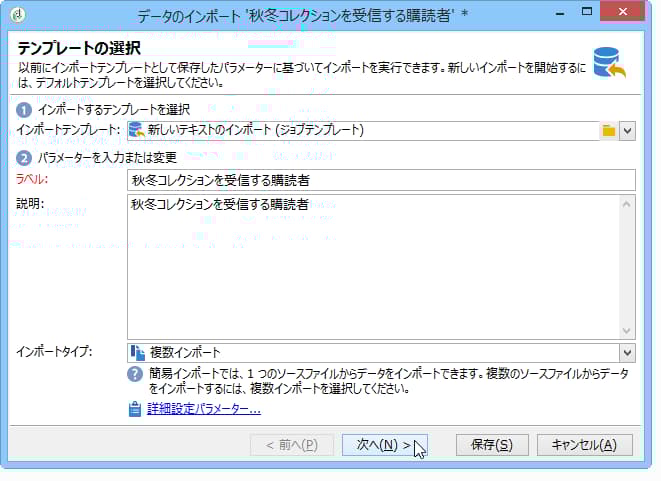Click the description scrollbar up arrow
661x481 pixels.
click(627, 204)
